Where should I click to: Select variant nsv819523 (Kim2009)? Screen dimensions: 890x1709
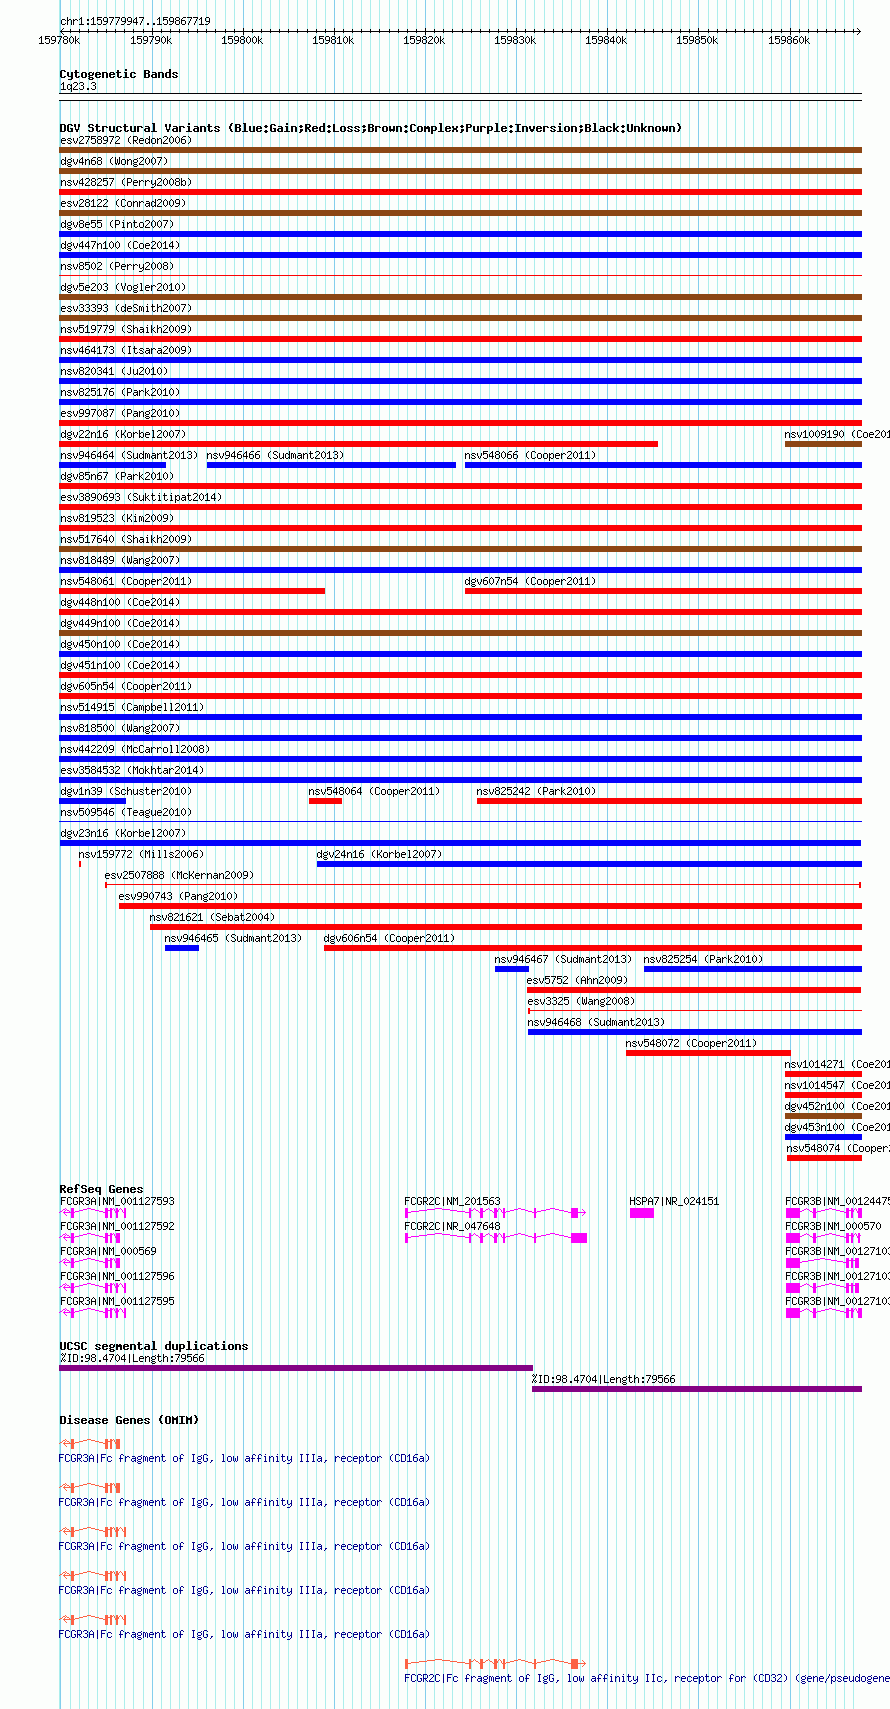(117, 518)
